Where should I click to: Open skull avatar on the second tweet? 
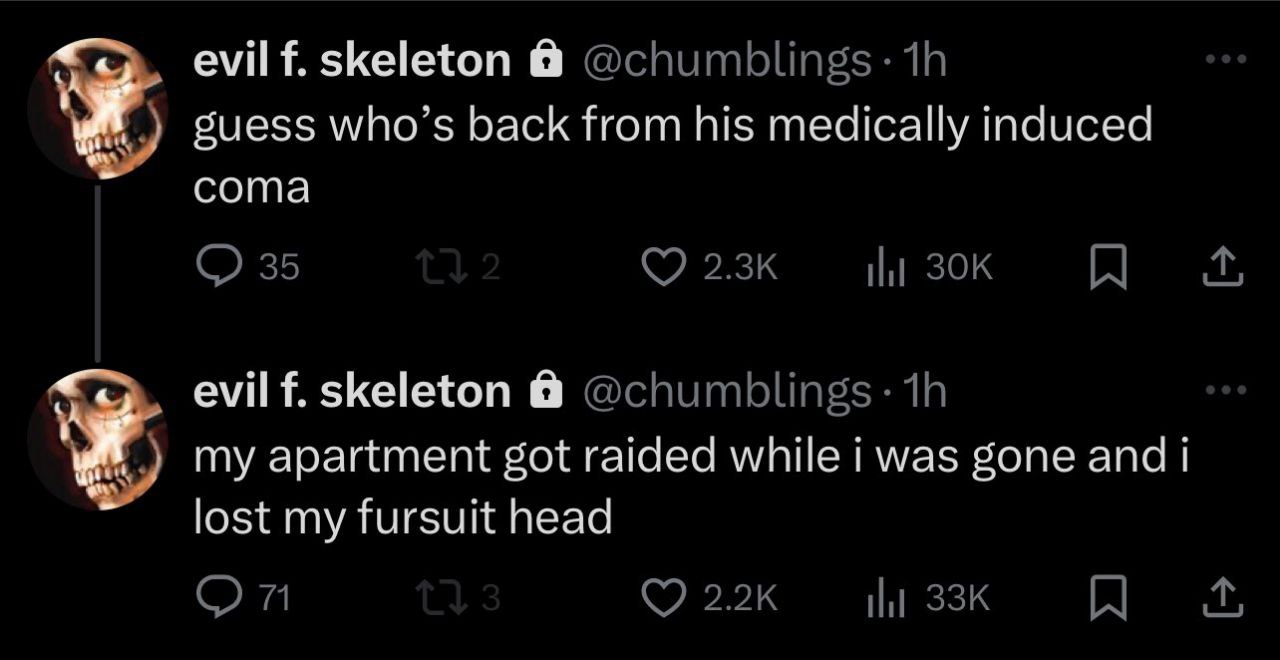96,440
